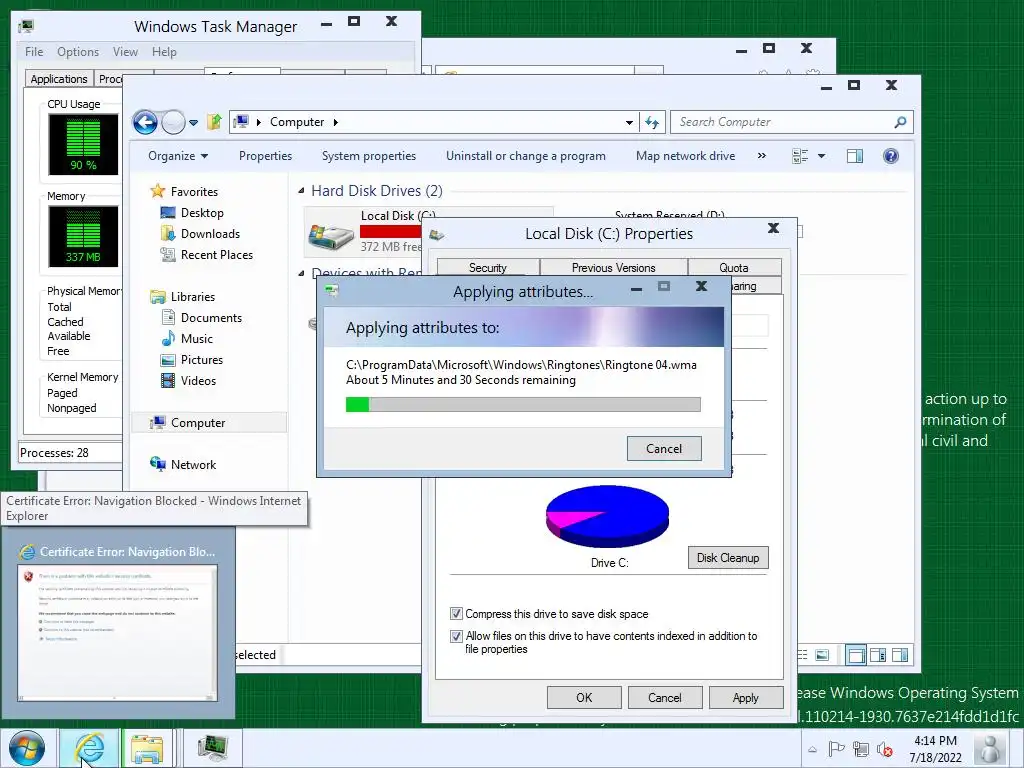Uncheck Allow files to have contents indexed
Screen dimensions: 1024x768
[x=456, y=636]
